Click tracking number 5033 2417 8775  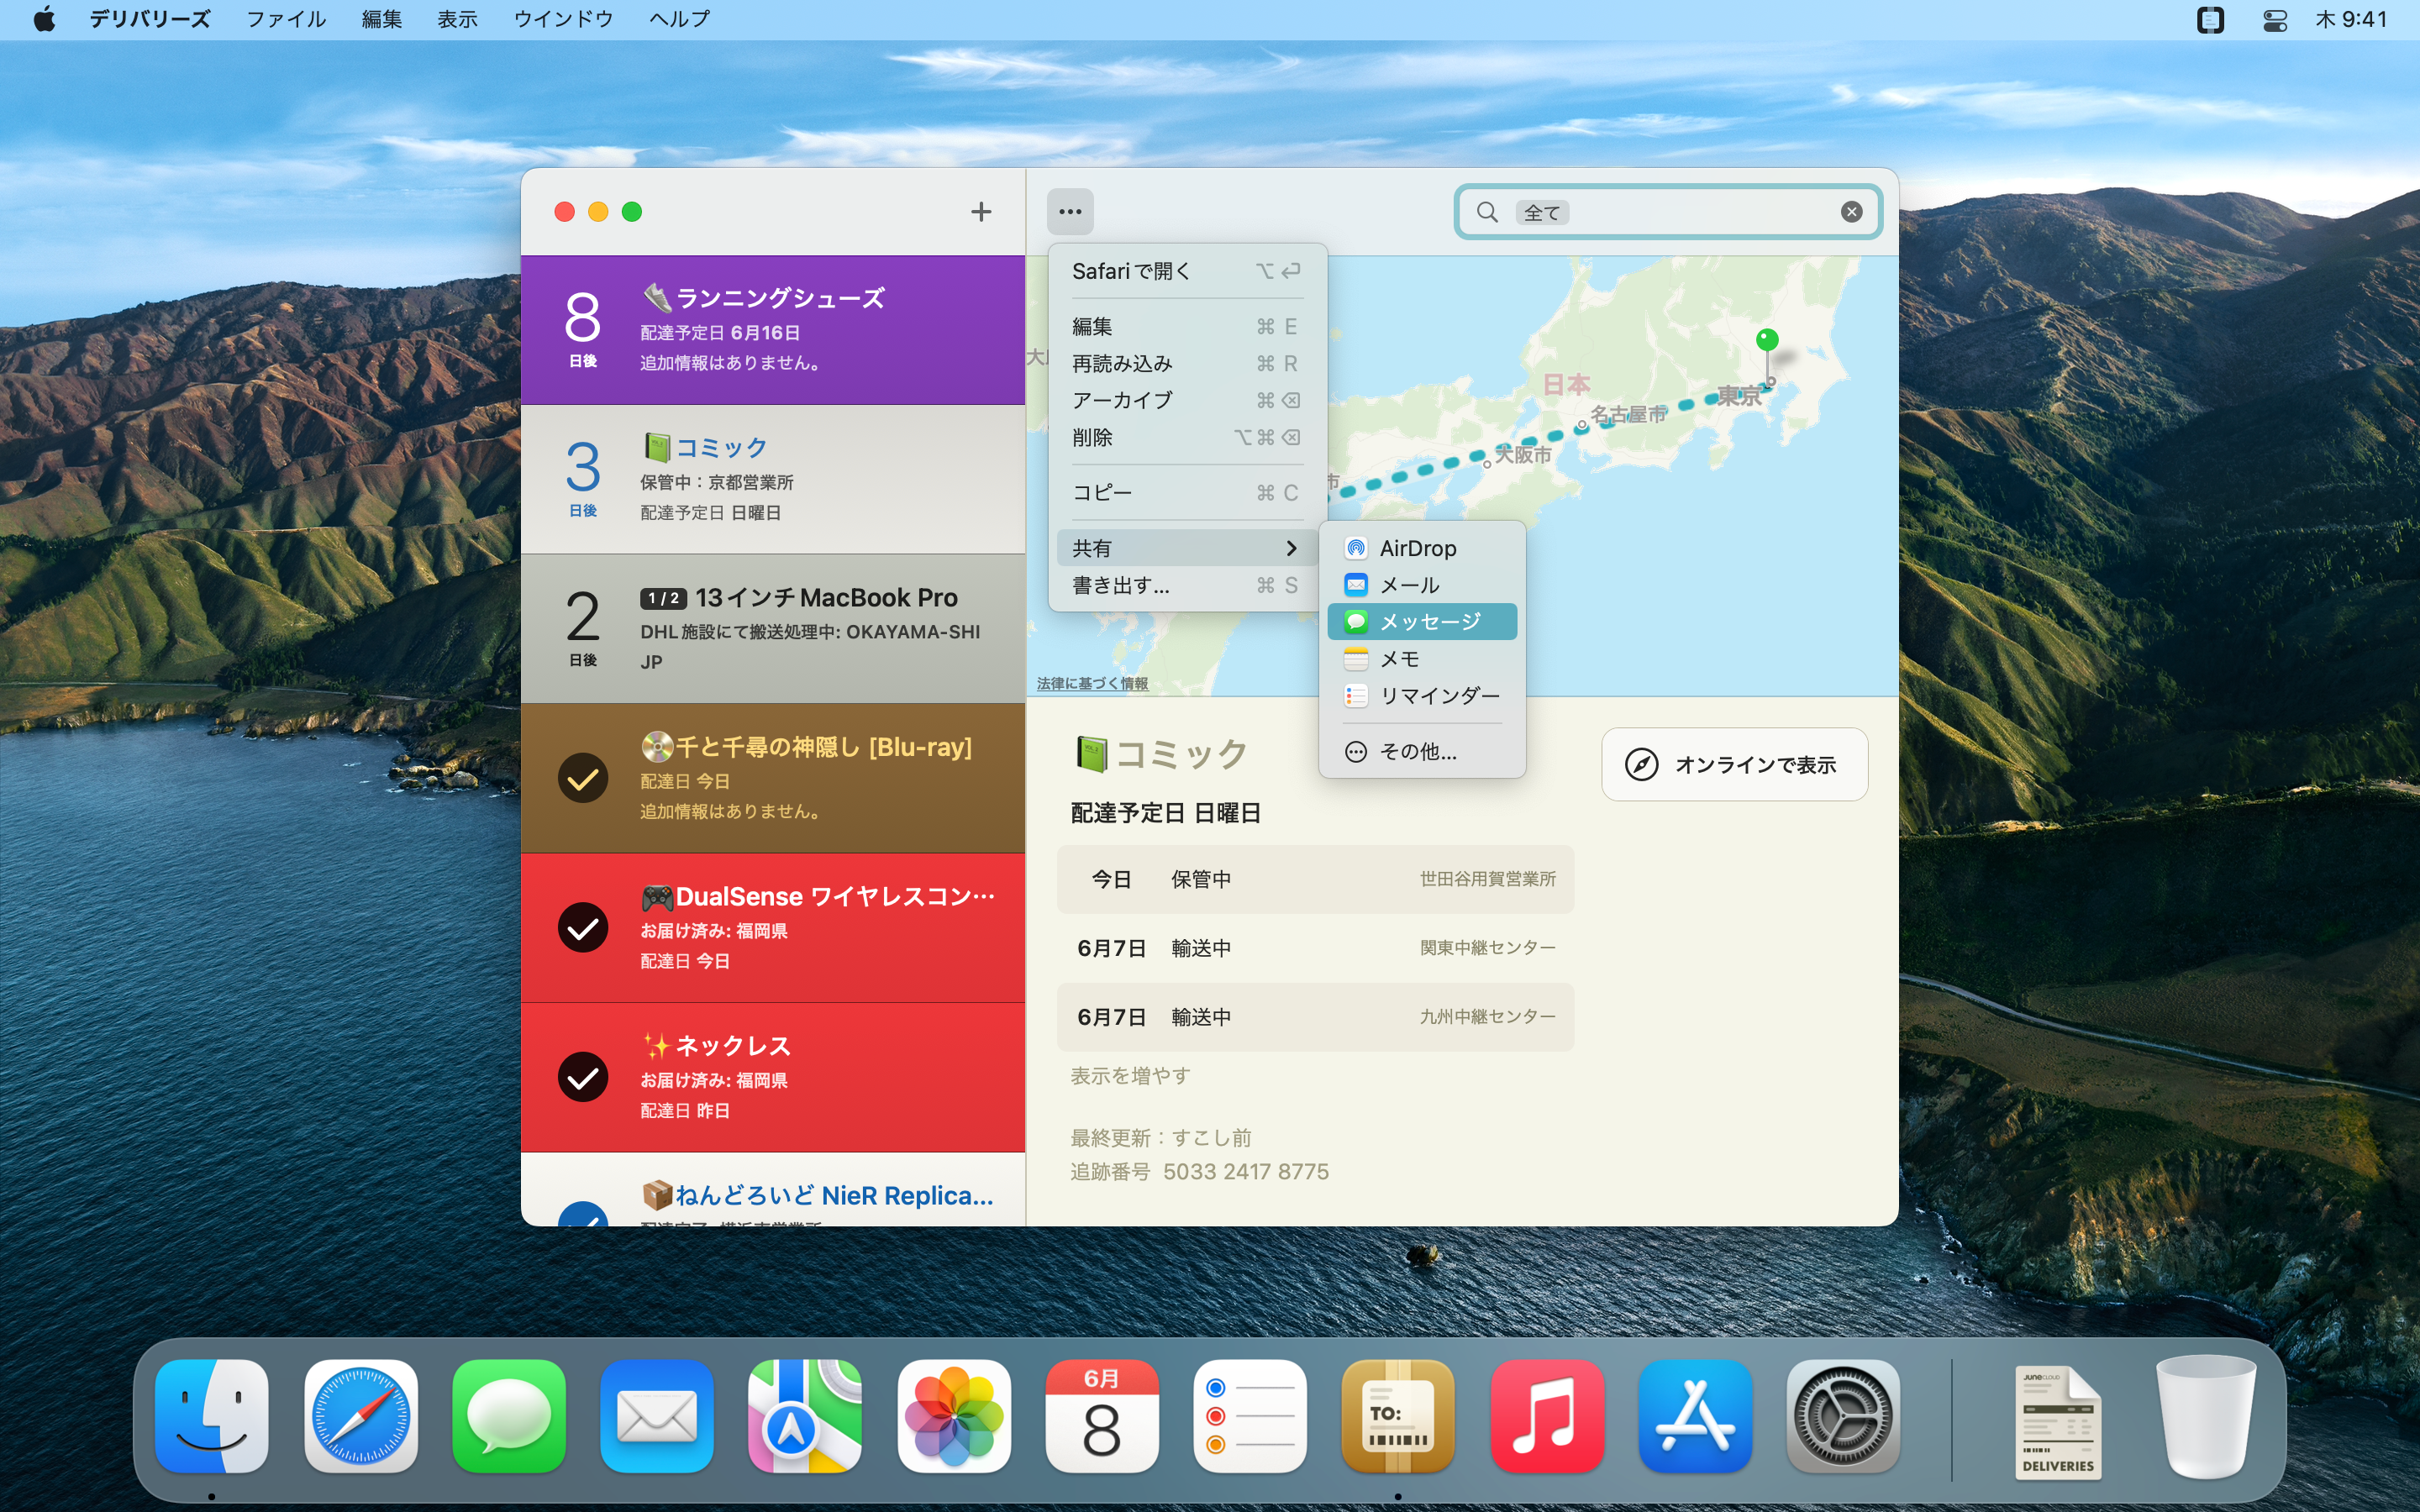coord(1246,1171)
